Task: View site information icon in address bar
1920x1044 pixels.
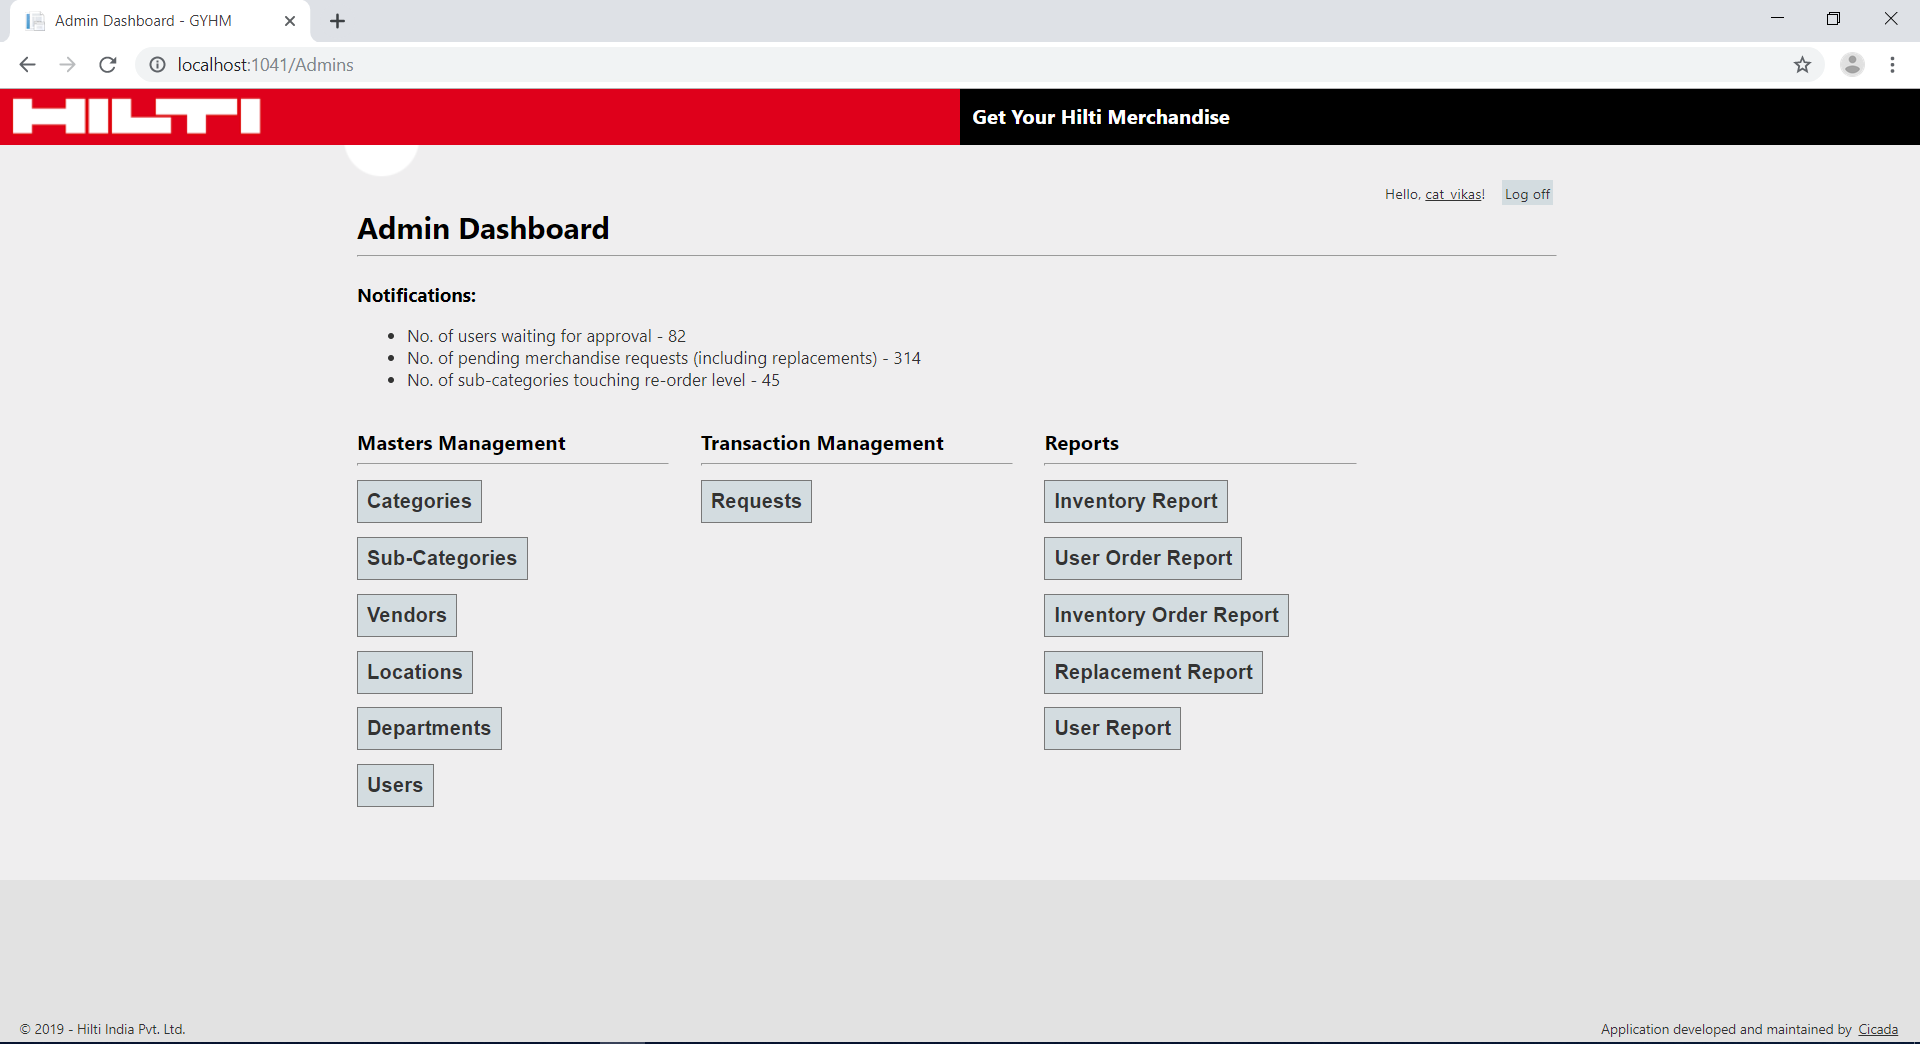Action: point(157,65)
